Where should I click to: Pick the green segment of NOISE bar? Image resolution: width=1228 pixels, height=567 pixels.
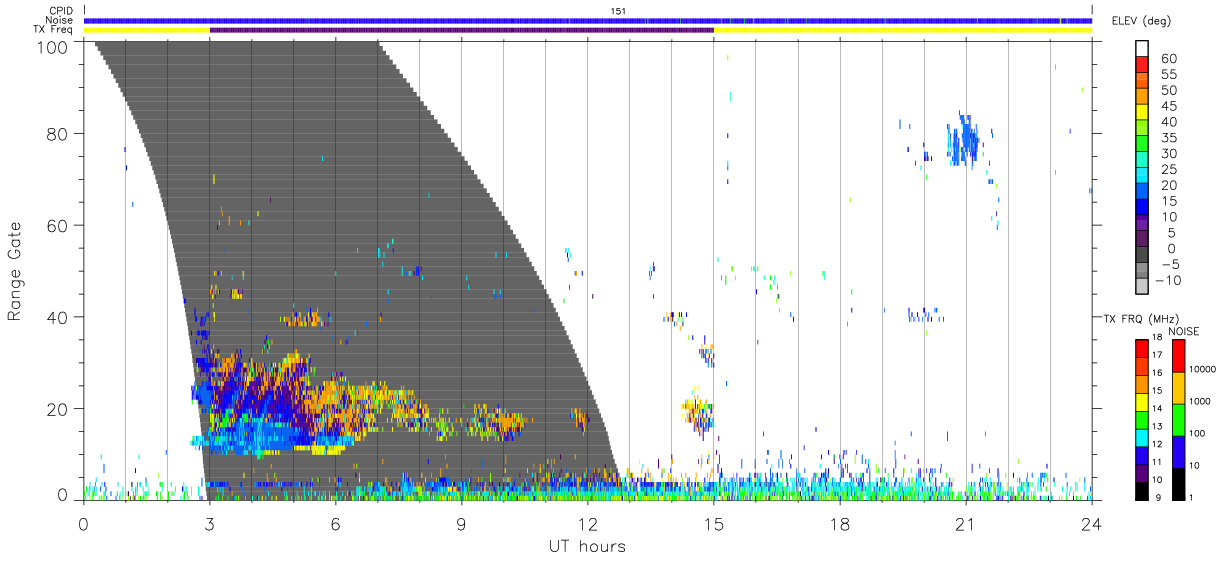pos(1178,420)
